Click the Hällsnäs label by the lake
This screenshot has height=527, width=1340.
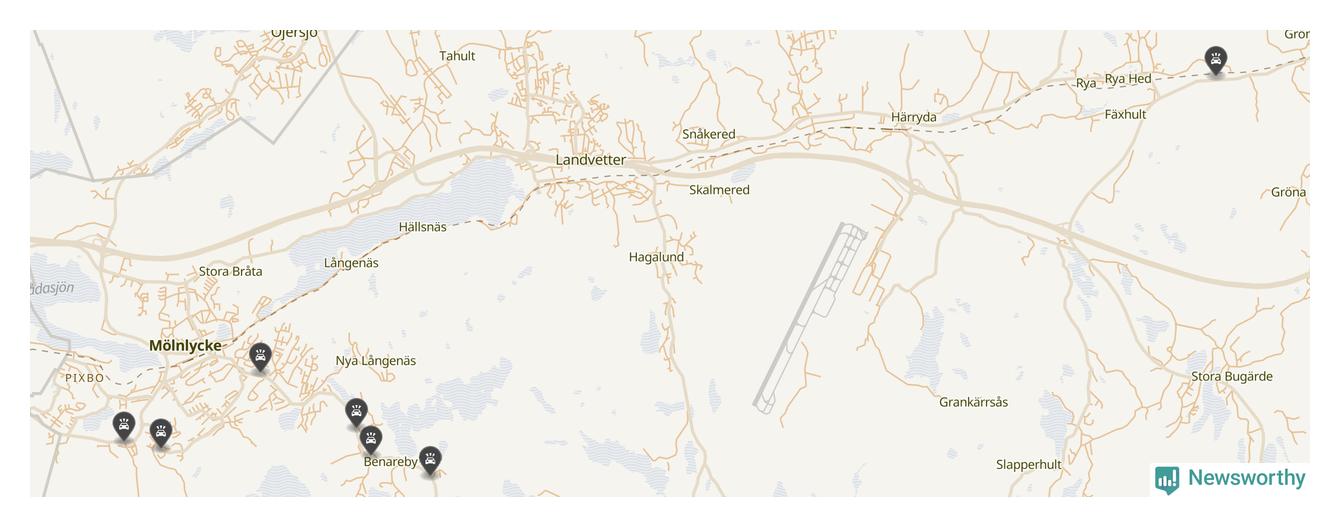[423, 227]
